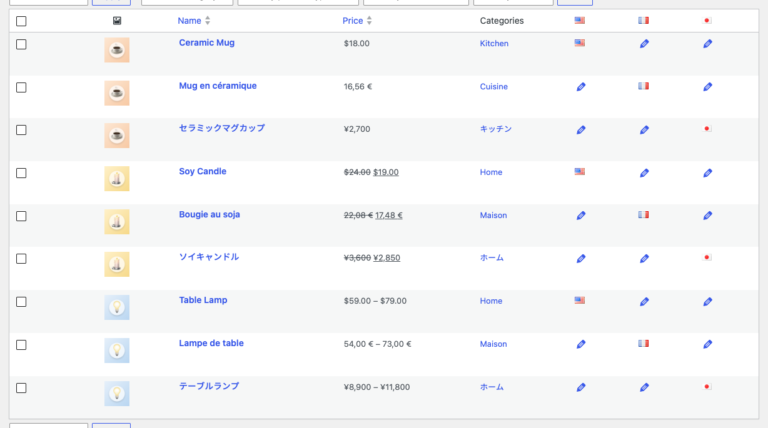Edit French translation of セラミックマグカップ
Viewport: 768px width, 428px height.
click(644, 130)
